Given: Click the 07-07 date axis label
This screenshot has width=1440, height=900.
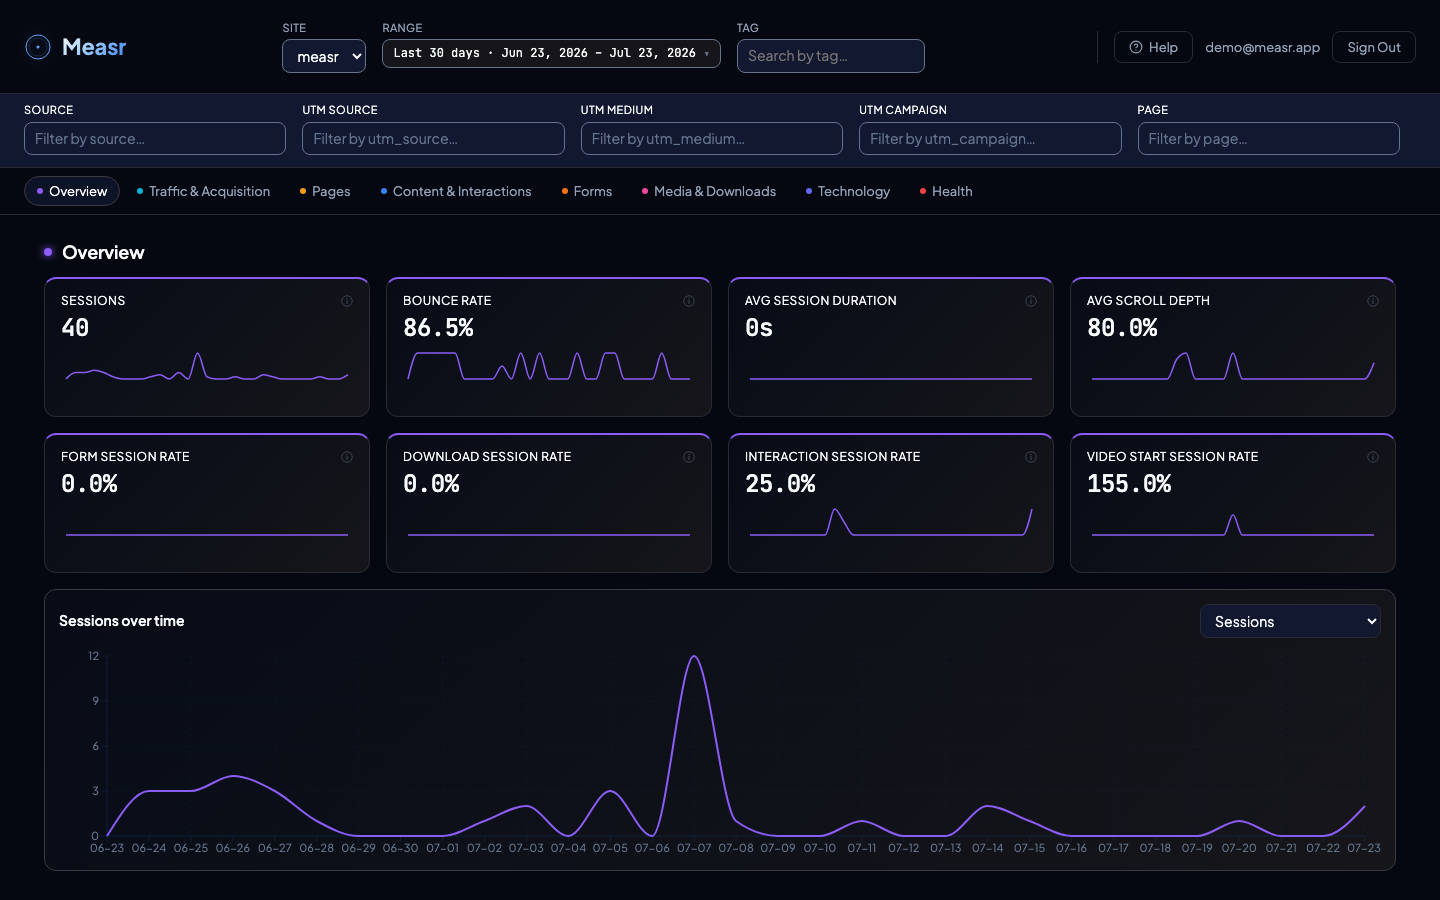Looking at the screenshot, I should click(x=694, y=848).
